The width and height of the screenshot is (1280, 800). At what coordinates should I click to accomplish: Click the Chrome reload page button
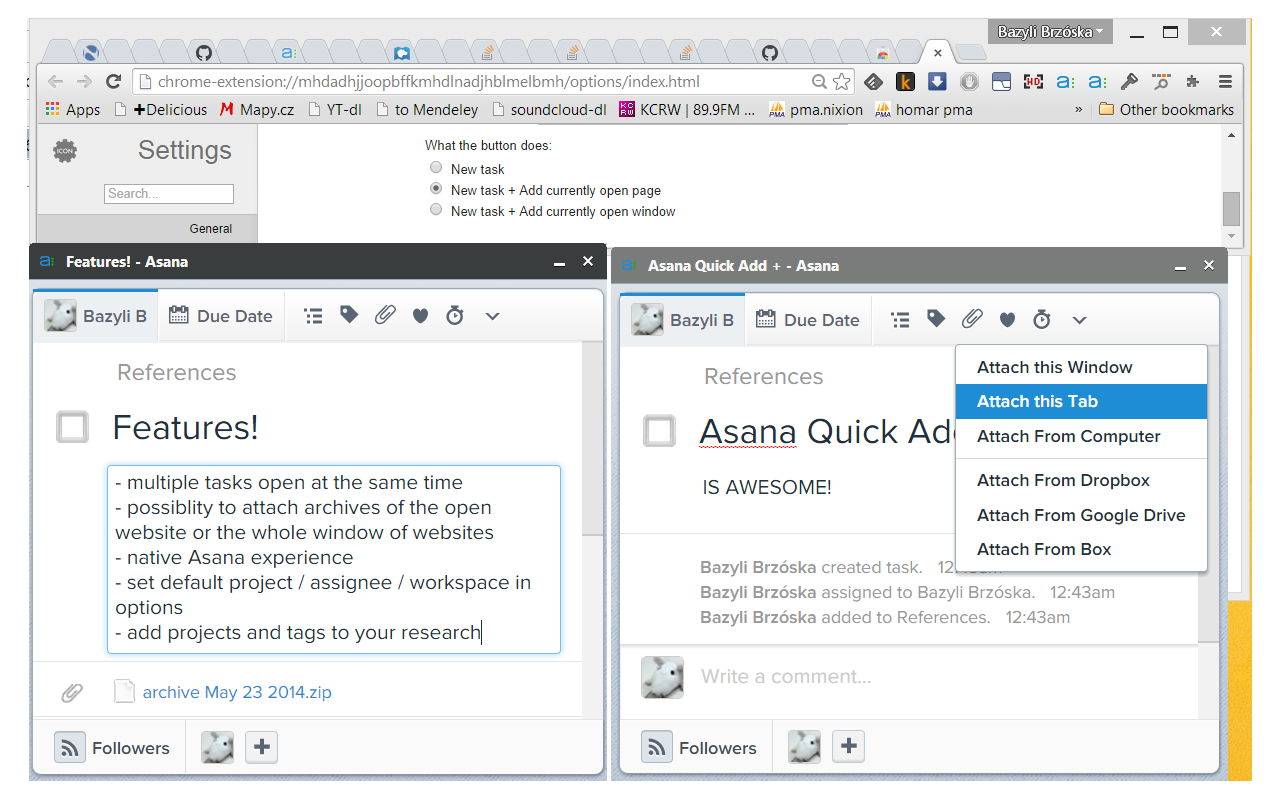tap(114, 82)
